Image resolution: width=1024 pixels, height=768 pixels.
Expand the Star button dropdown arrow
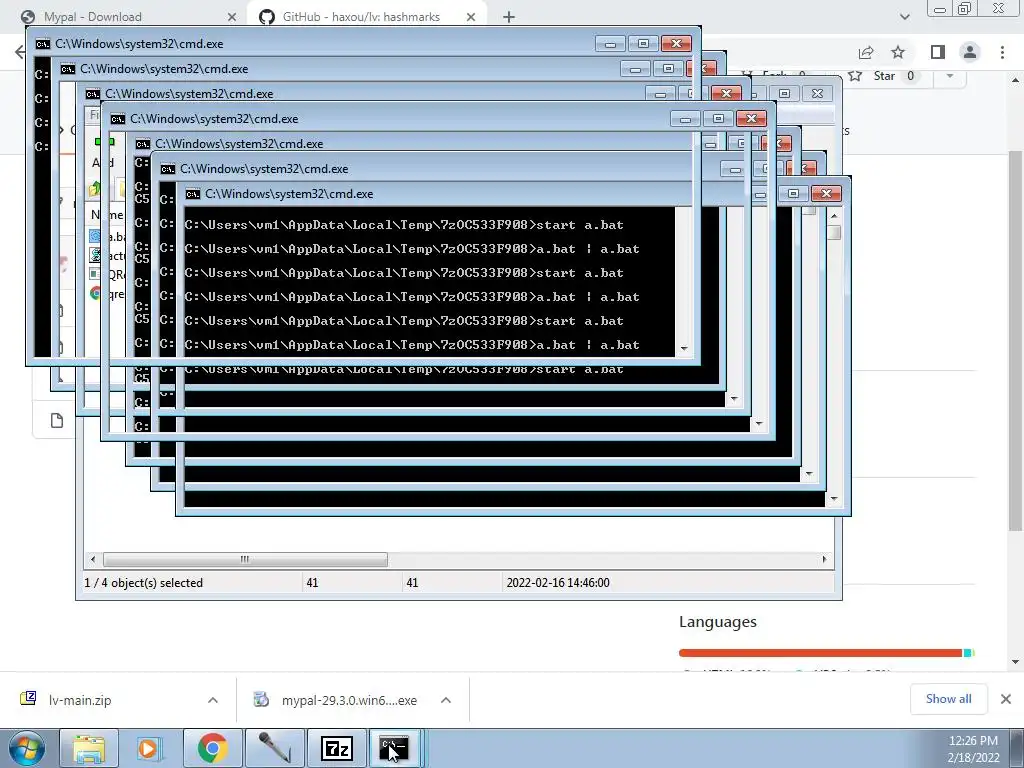pos(950,76)
